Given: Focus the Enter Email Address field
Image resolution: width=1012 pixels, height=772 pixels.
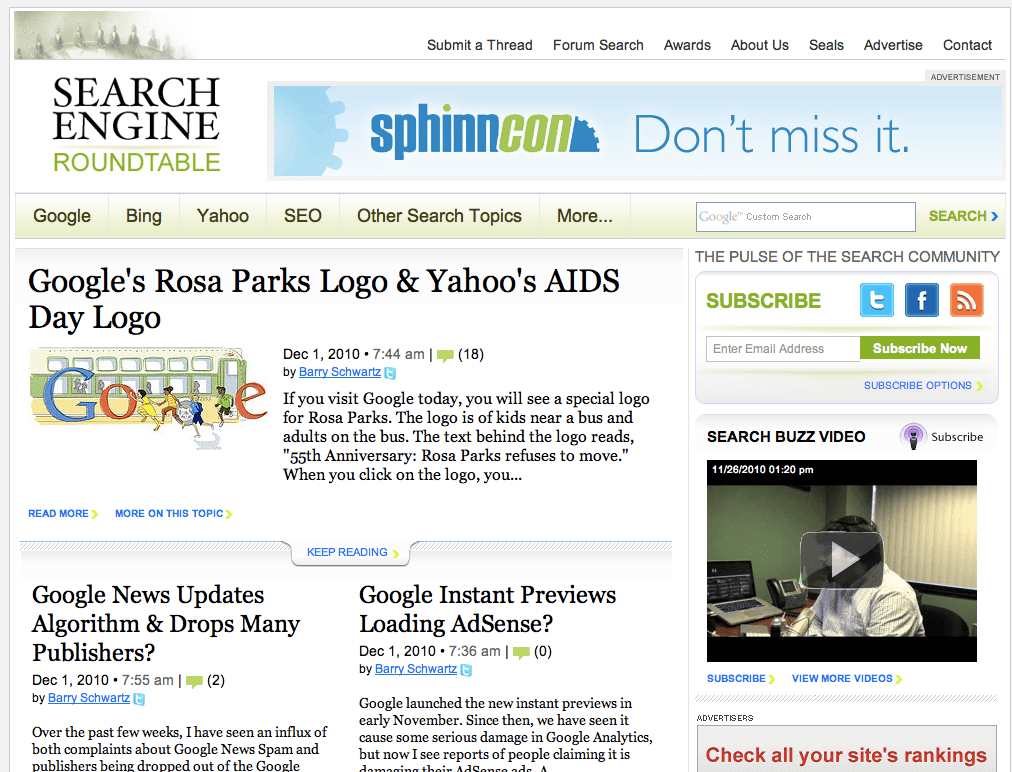Looking at the screenshot, I should [783, 349].
